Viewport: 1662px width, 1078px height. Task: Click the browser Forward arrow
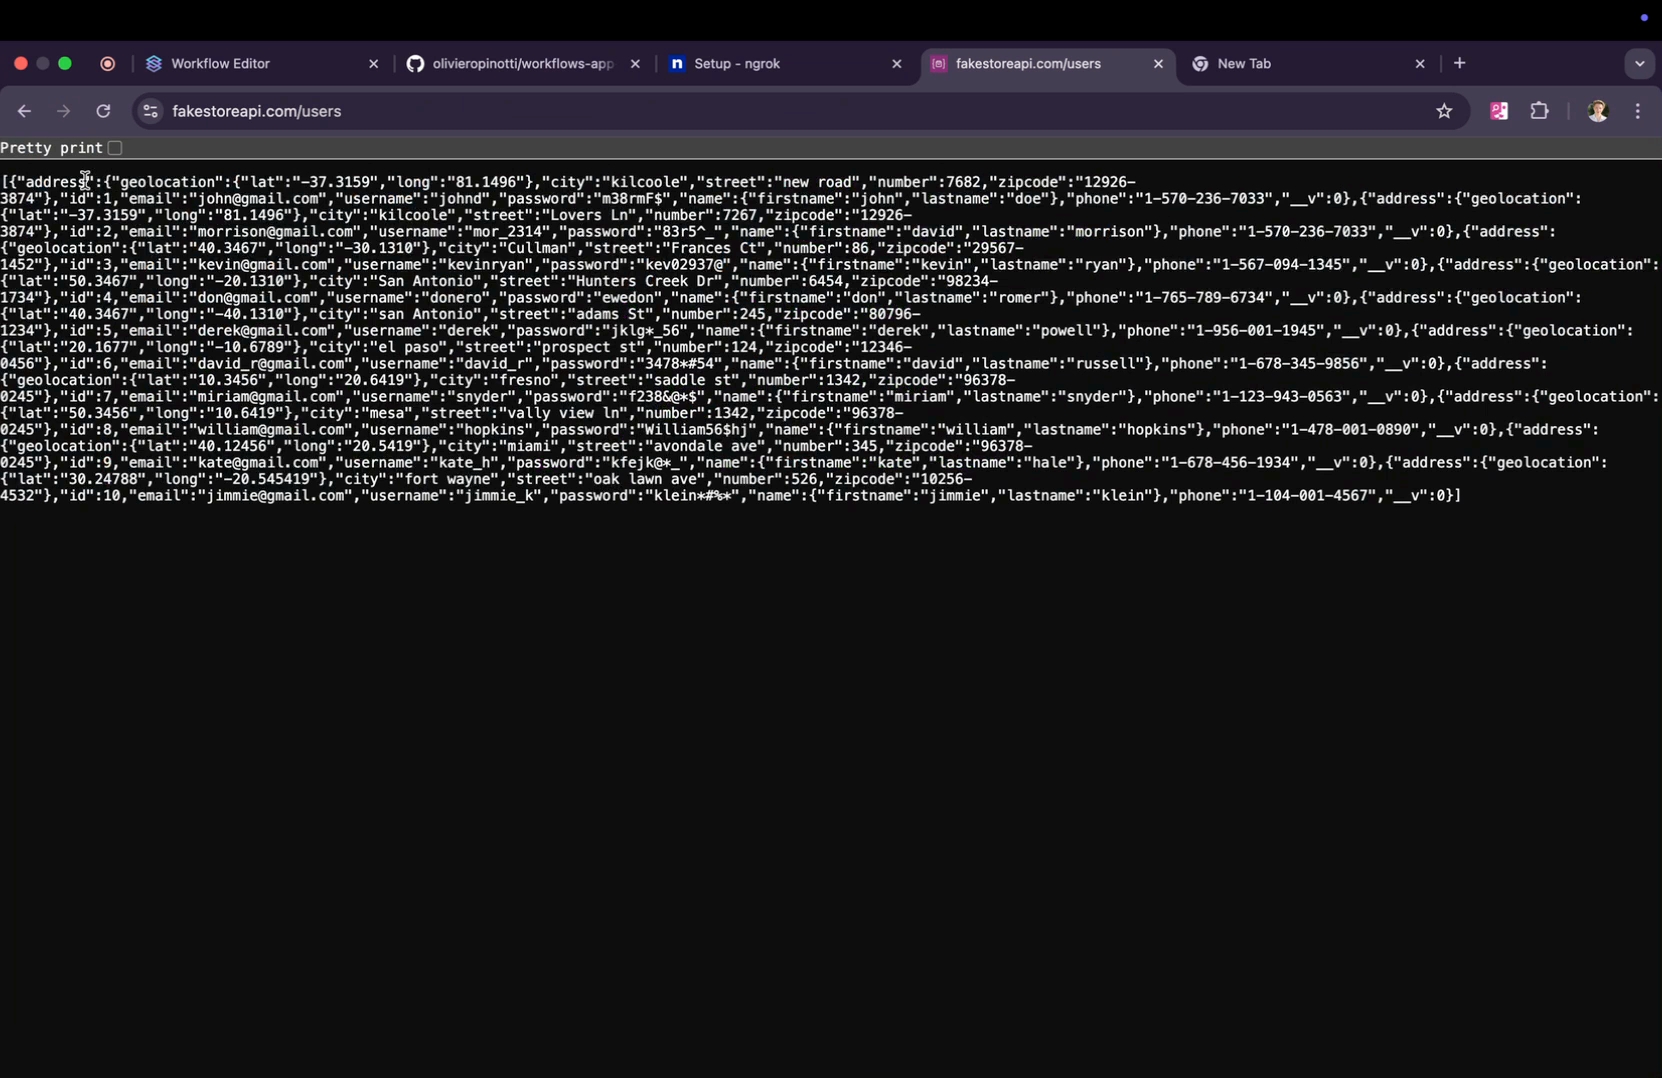point(64,111)
